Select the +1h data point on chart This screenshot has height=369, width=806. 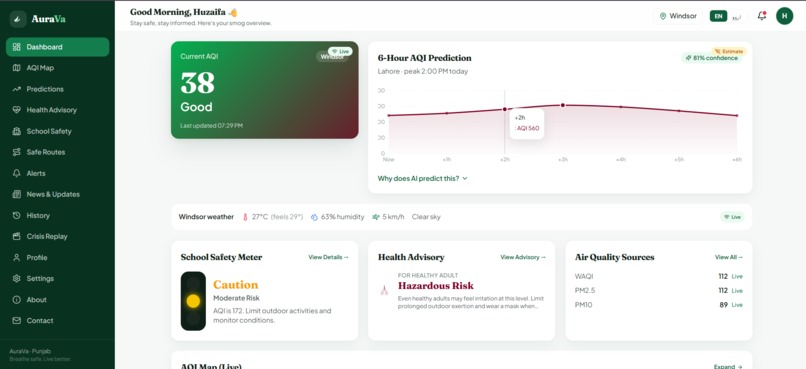[447, 113]
